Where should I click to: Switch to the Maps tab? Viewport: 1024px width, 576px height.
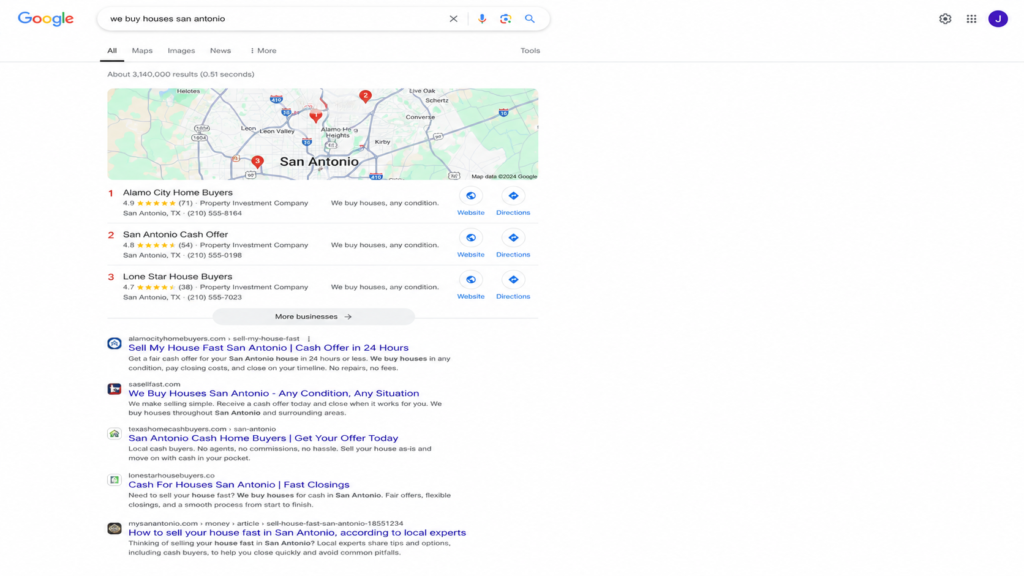(x=142, y=50)
